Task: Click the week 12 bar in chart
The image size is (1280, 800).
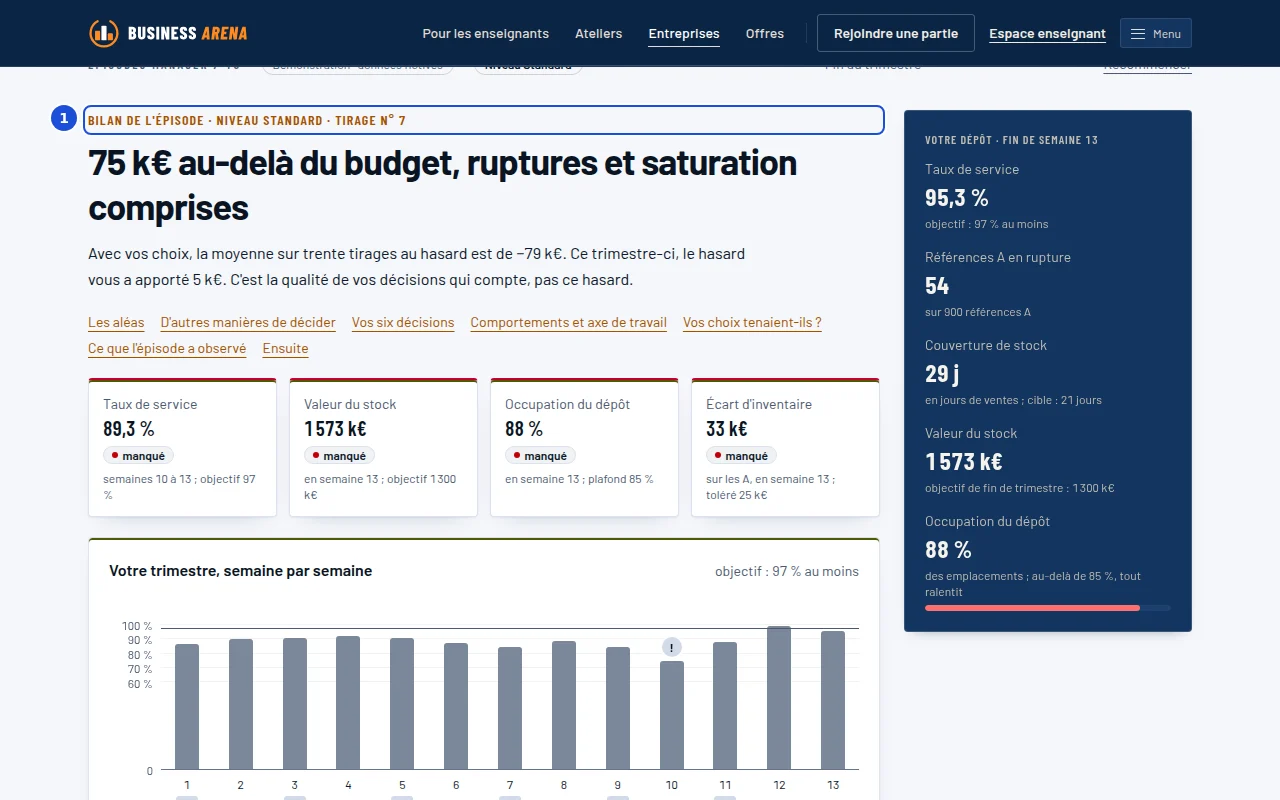Action: coord(779,698)
